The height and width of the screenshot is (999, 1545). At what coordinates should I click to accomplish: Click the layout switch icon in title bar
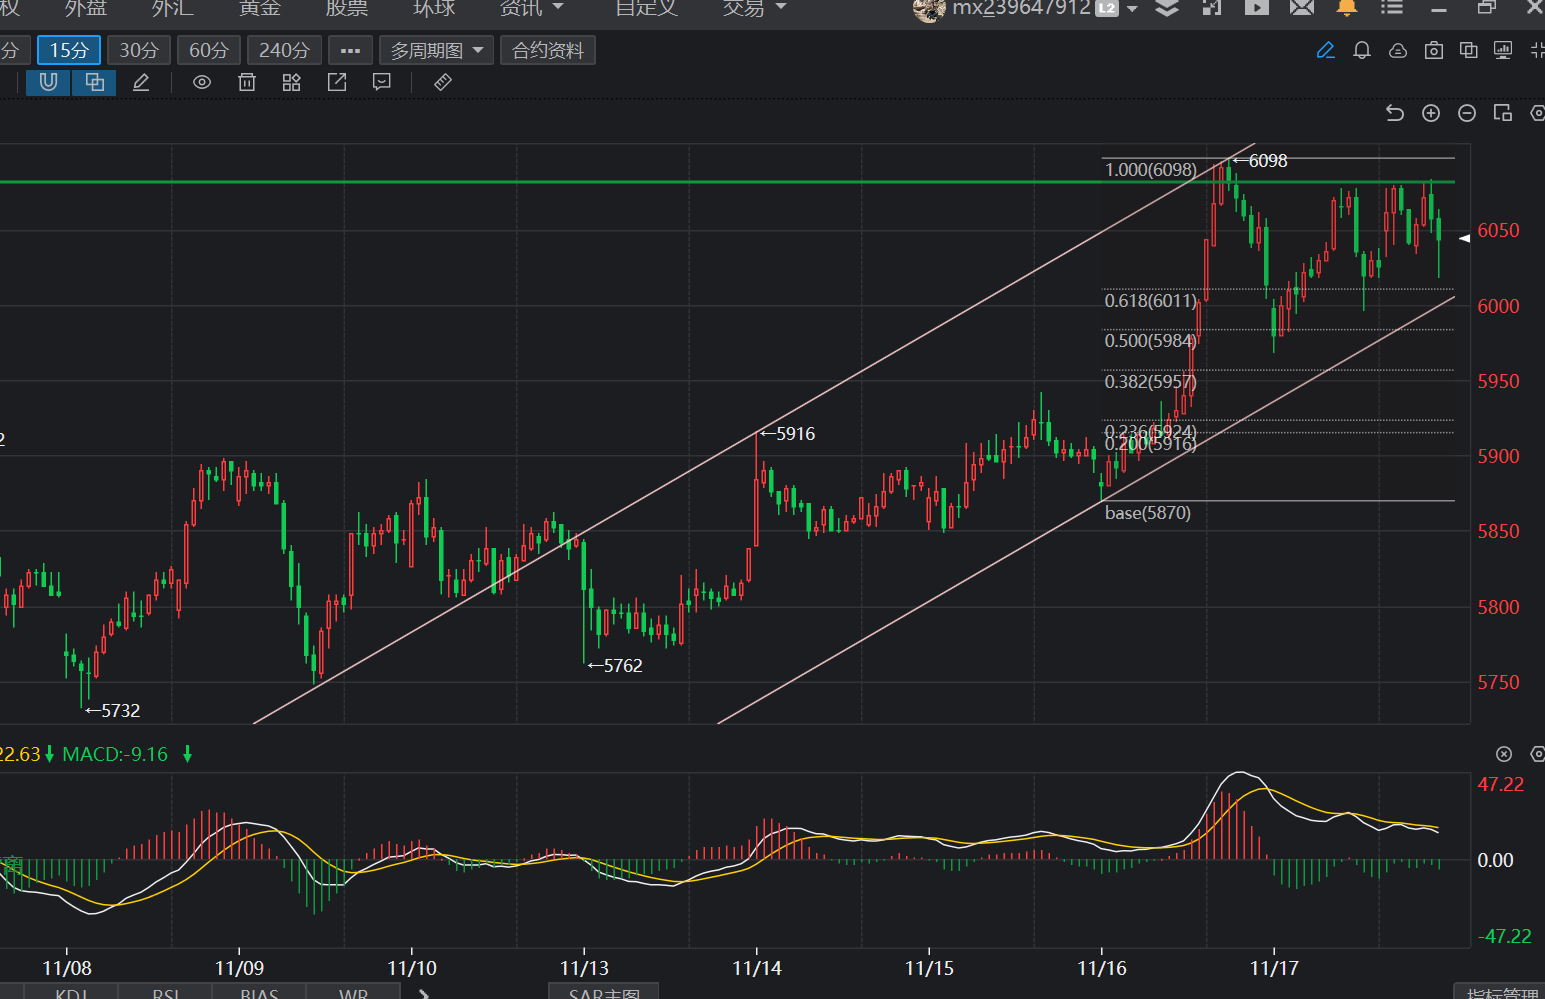coord(1212,8)
